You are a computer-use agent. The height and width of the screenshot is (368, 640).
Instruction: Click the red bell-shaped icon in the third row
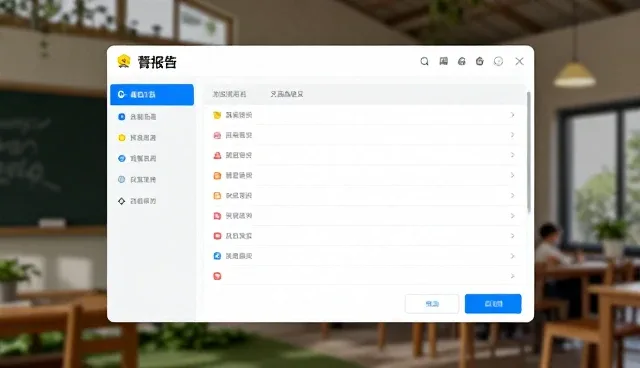217,155
